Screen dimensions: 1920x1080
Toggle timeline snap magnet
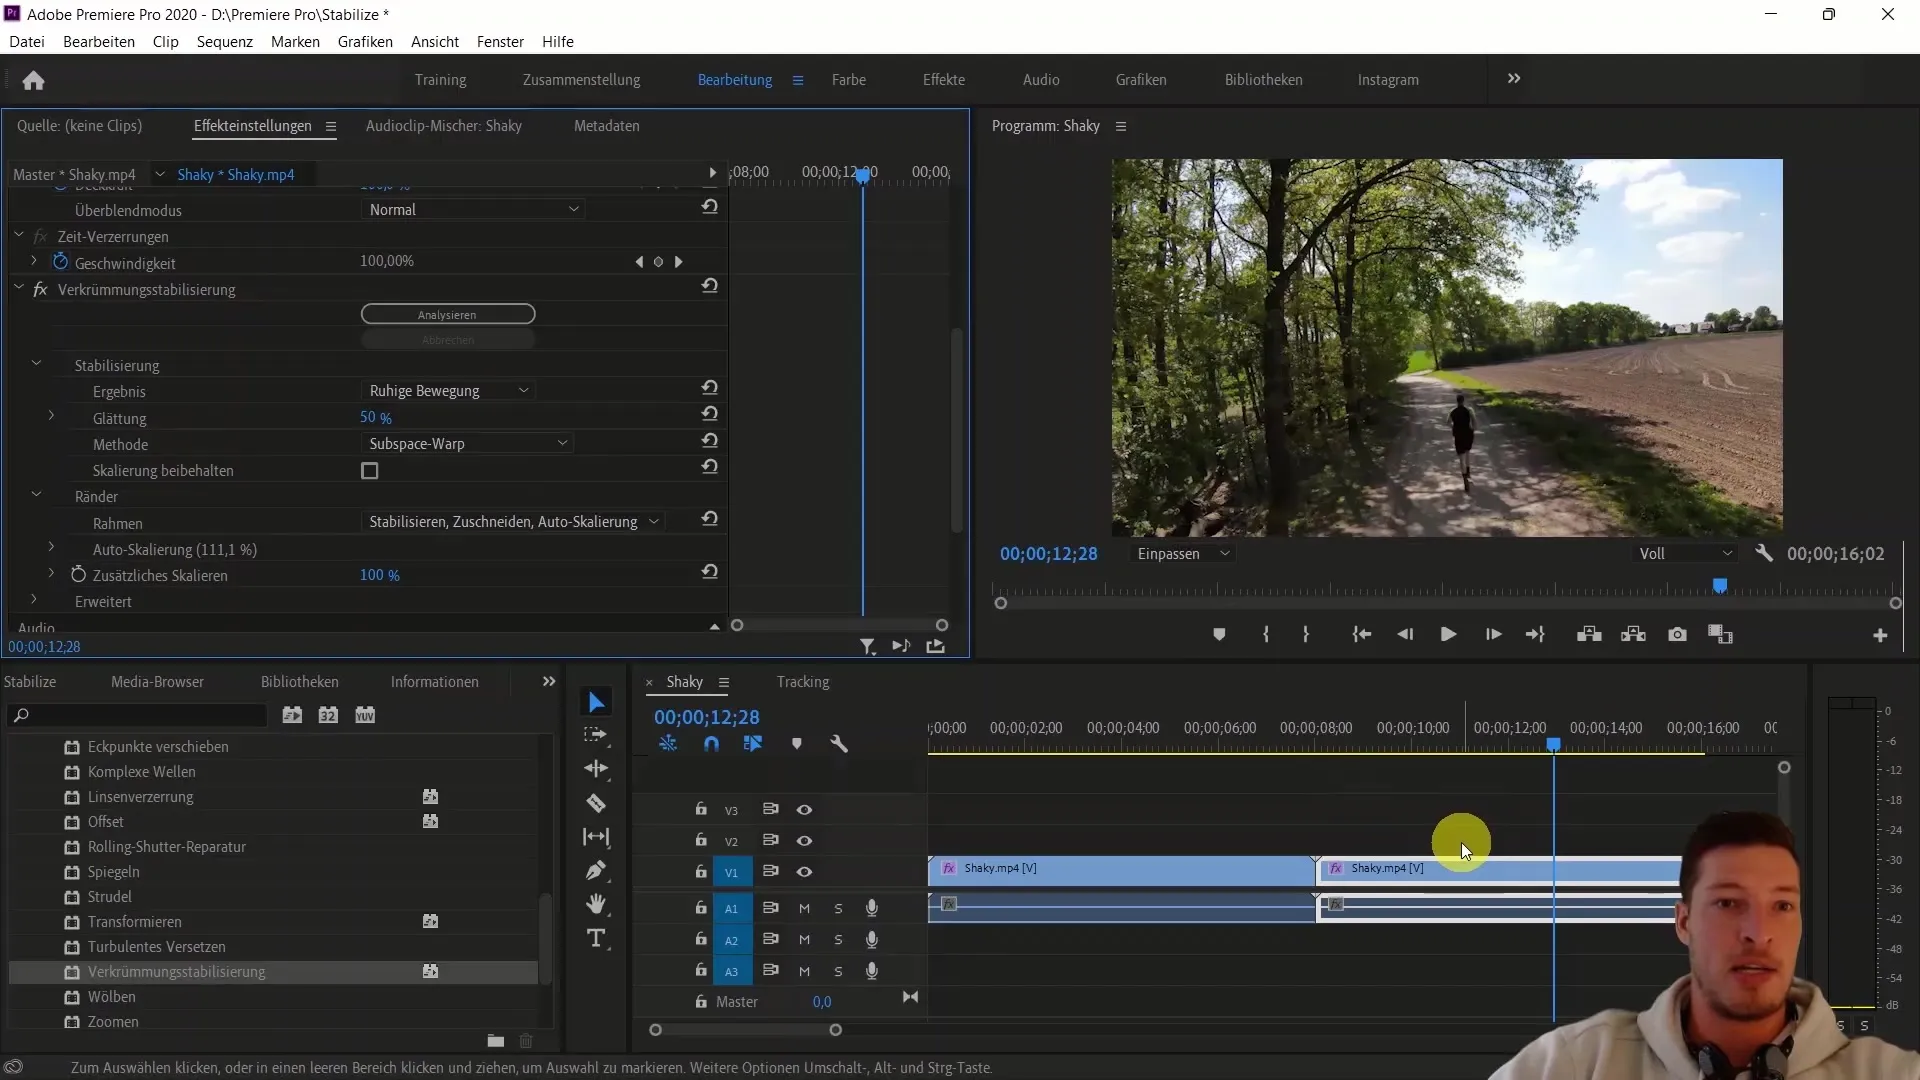coord(711,744)
